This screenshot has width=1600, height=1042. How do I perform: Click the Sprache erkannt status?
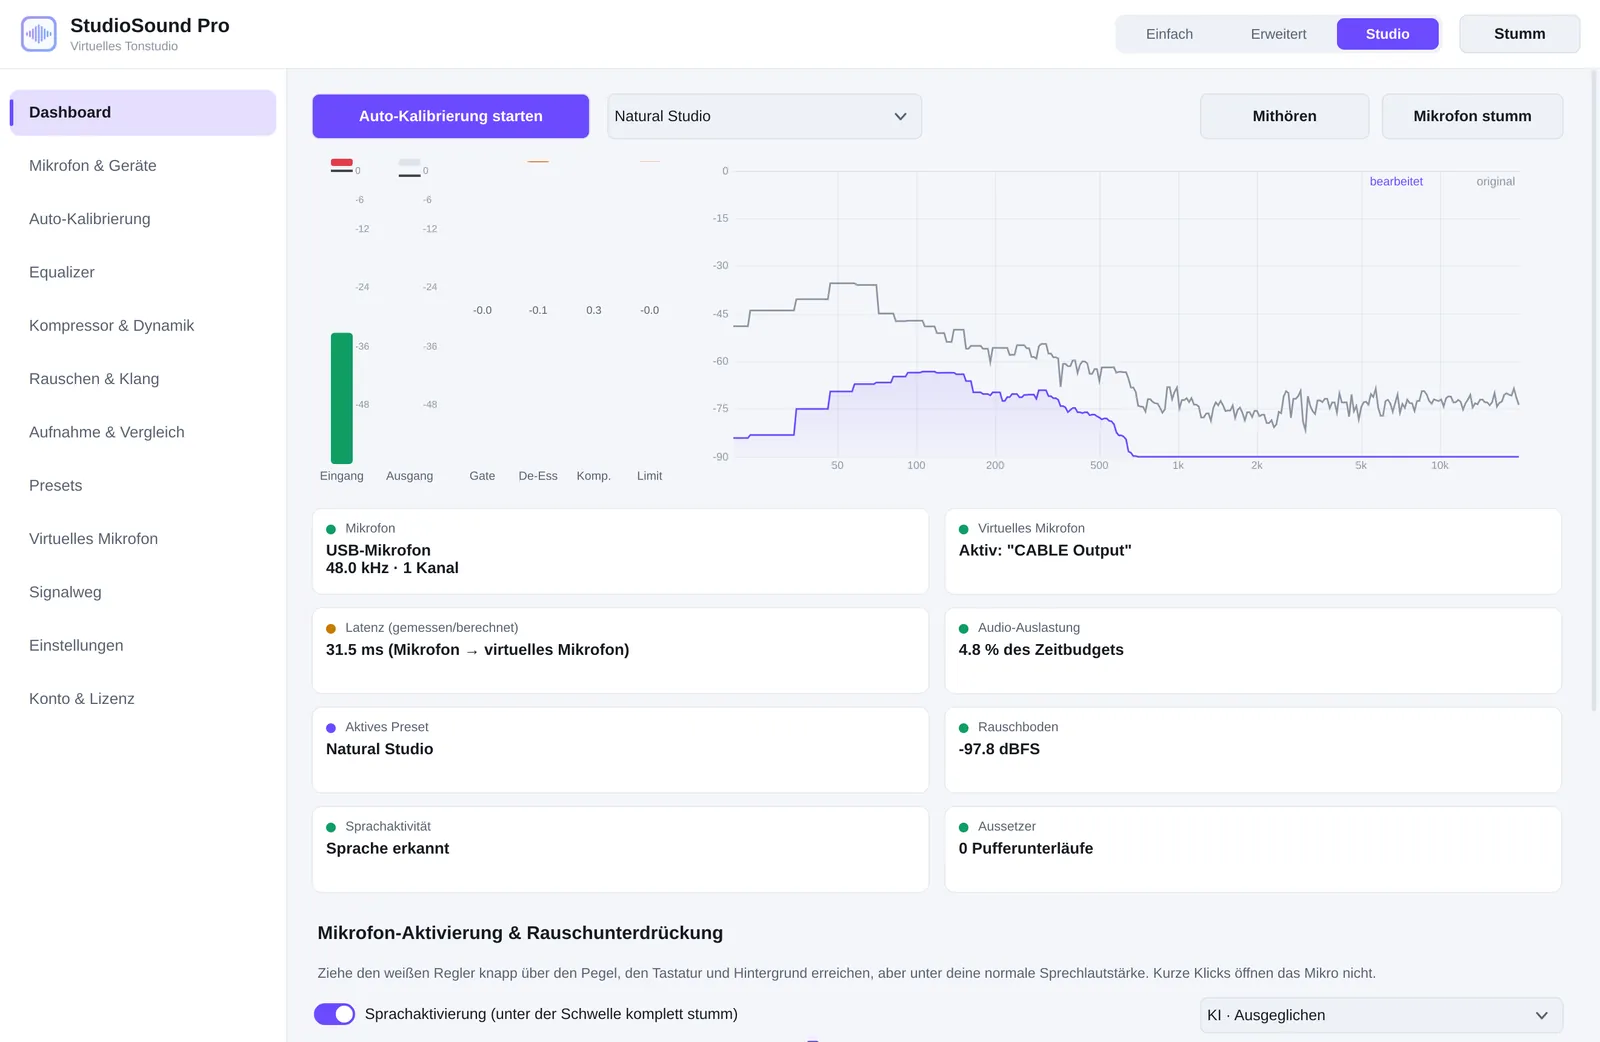(387, 848)
